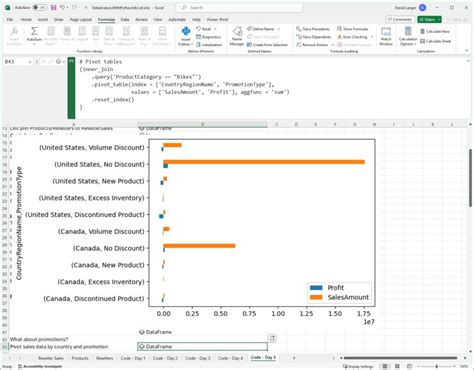Image resolution: width=474 pixels, height=370 pixels.
Task: Switch to Normal view in status bar
Action: coord(385,366)
